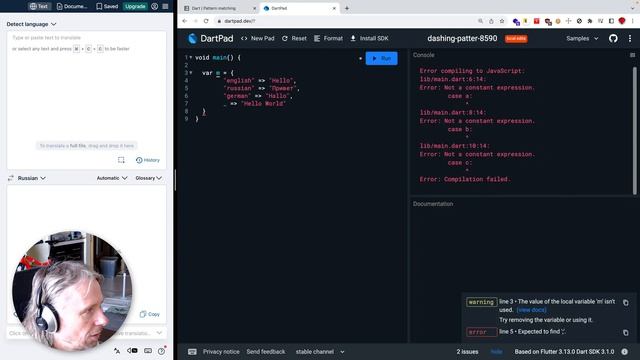Click pad title dashing-patter-8590
This screenshot has width=640, height=360.
pos(462,38)
